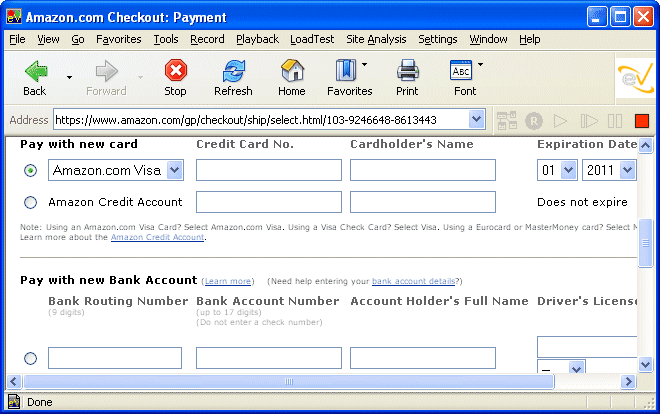Click the scroll right arrow button
This screenshot has width=660, height=414.
tap(628, 382)
